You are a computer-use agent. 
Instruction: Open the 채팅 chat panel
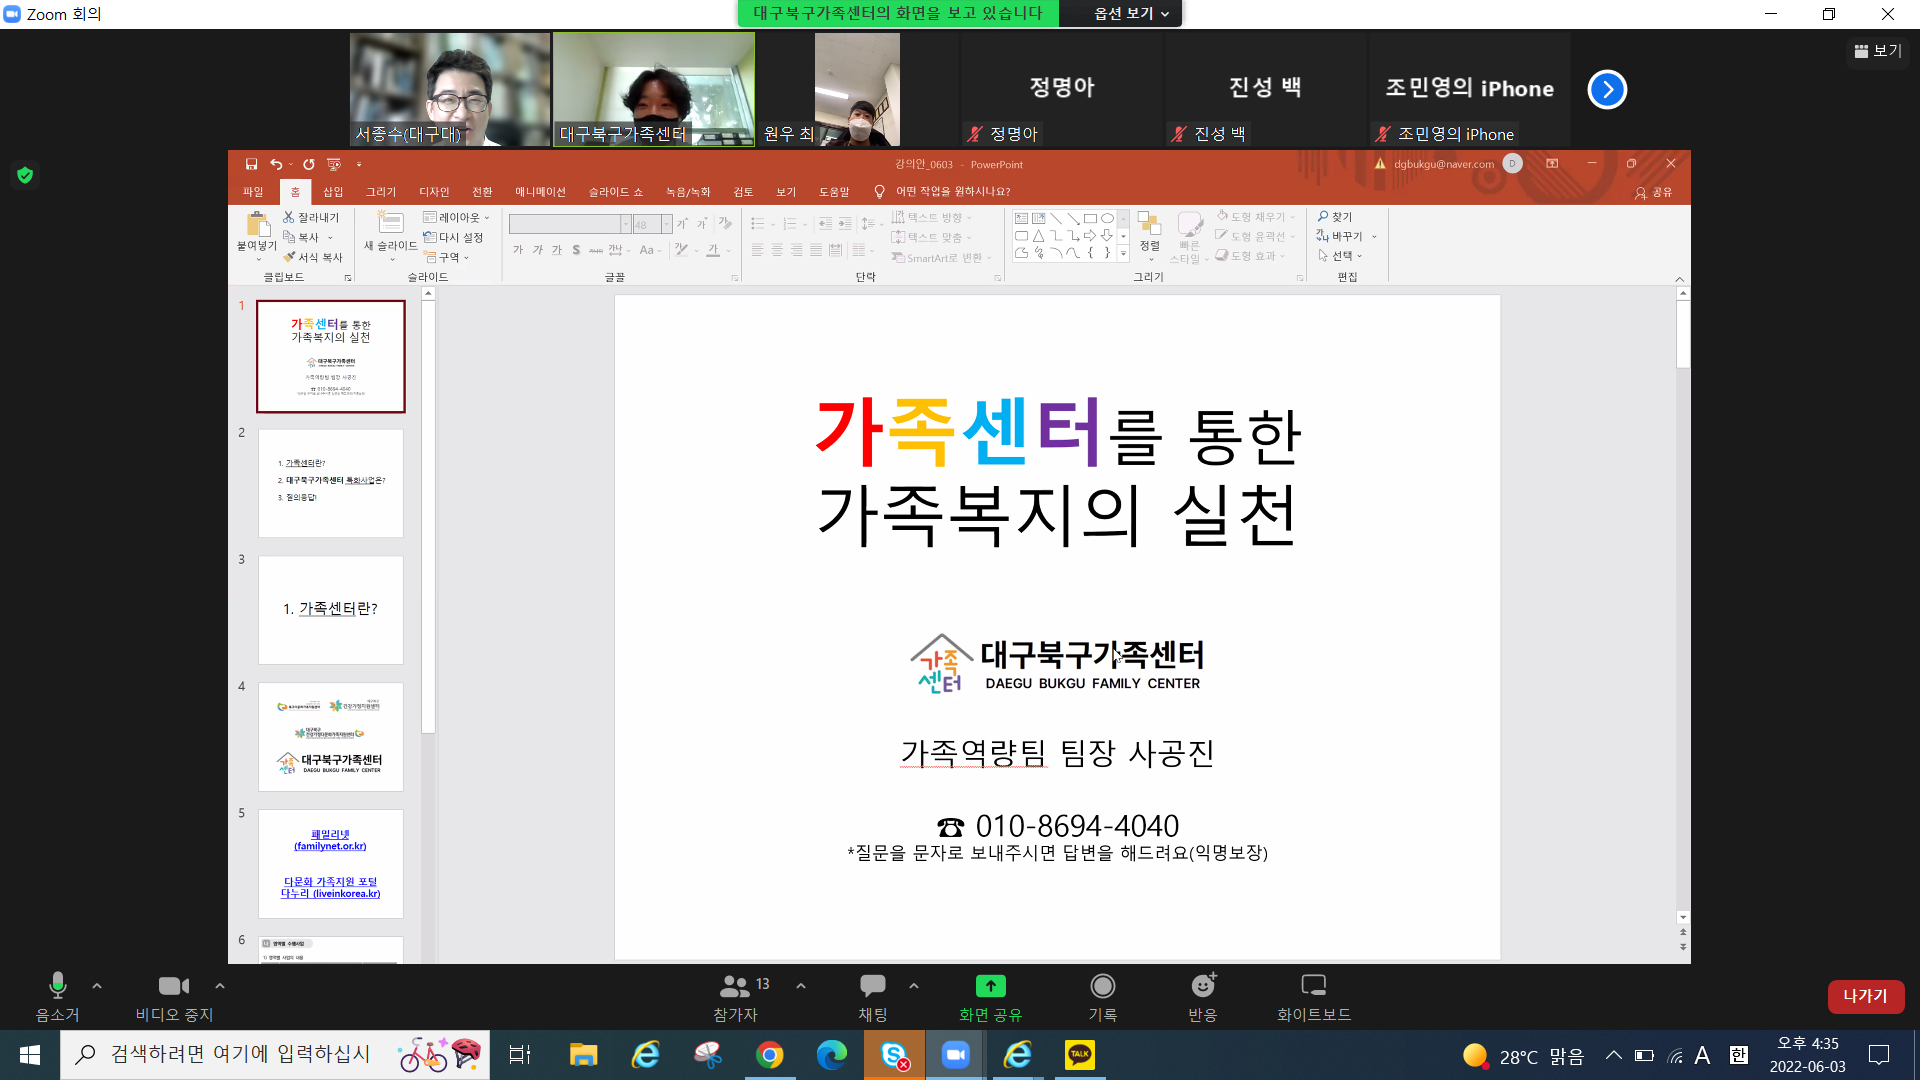872,986
